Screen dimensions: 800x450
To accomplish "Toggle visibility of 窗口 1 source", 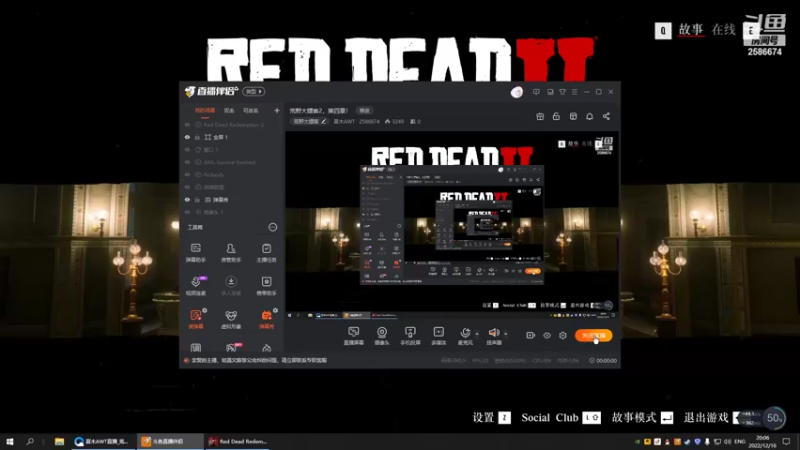I will point(187,149).
